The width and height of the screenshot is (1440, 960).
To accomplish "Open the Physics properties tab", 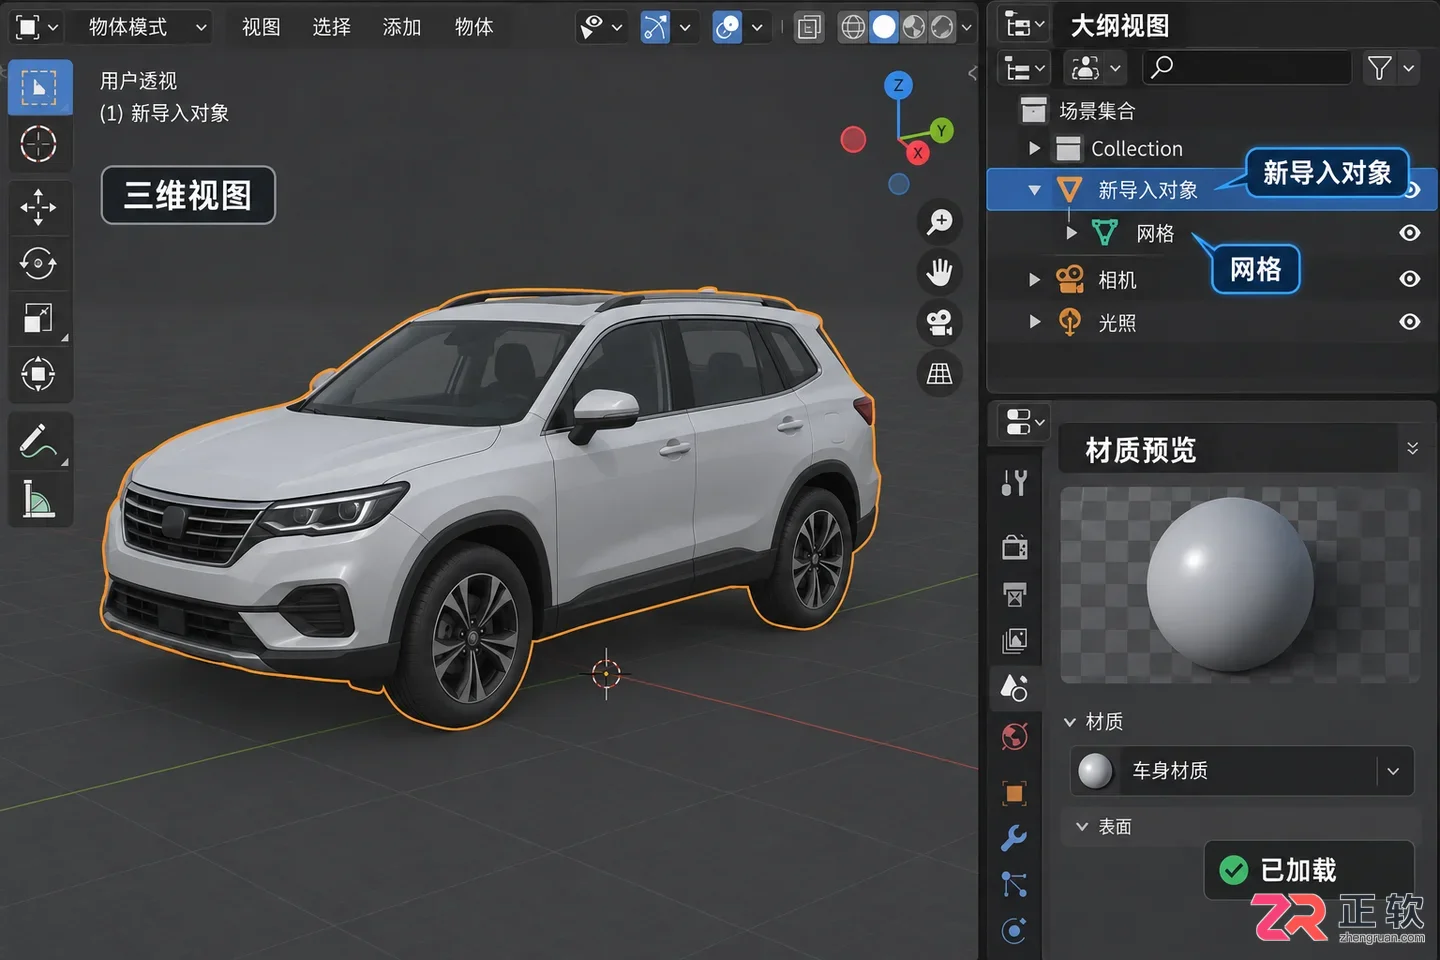I will 1014,931.
